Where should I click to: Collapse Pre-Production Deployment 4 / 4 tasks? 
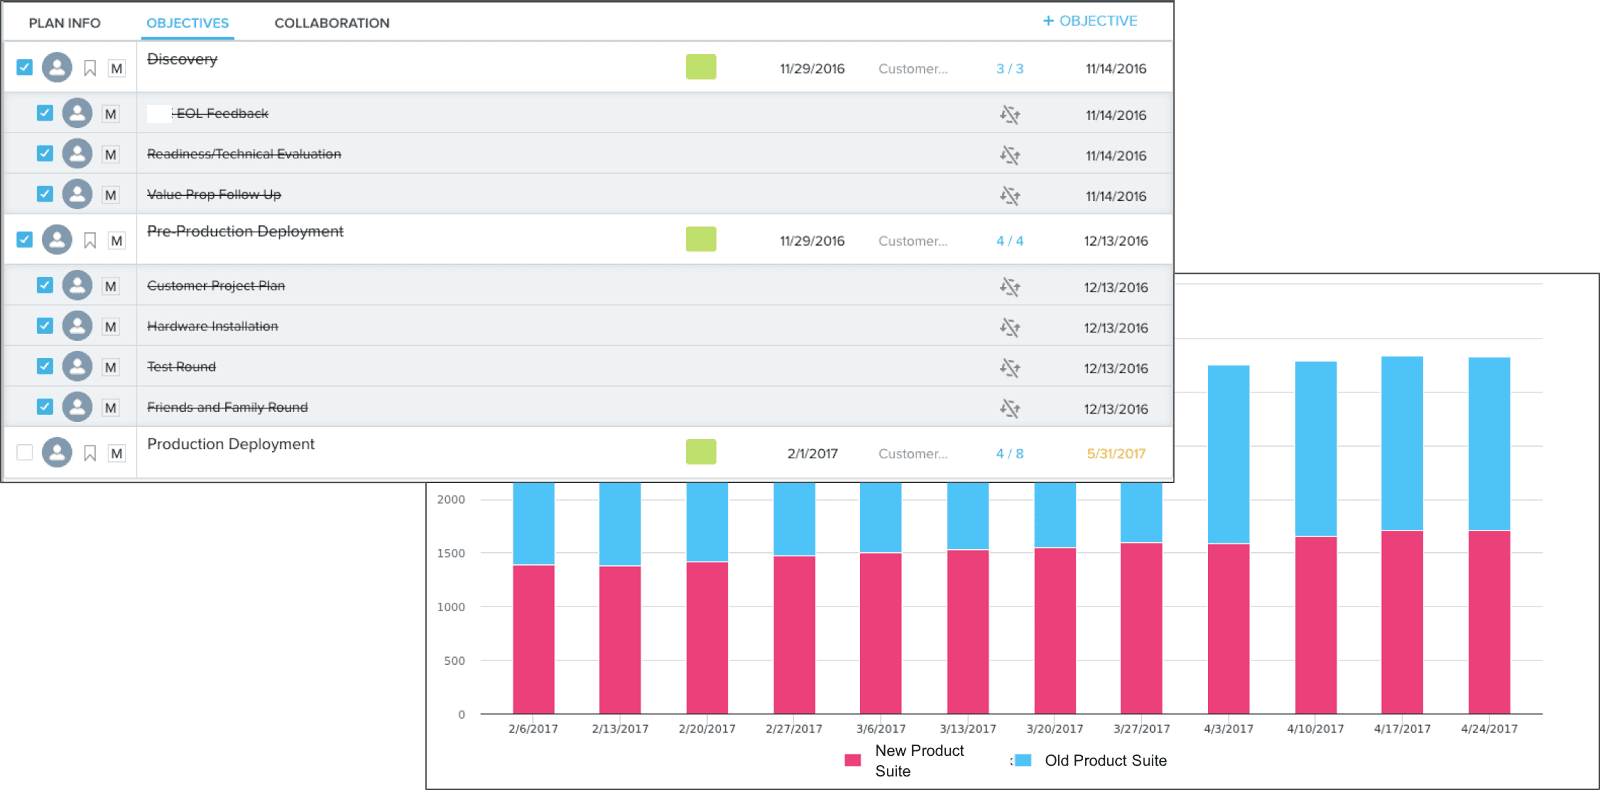[1009, 241]
